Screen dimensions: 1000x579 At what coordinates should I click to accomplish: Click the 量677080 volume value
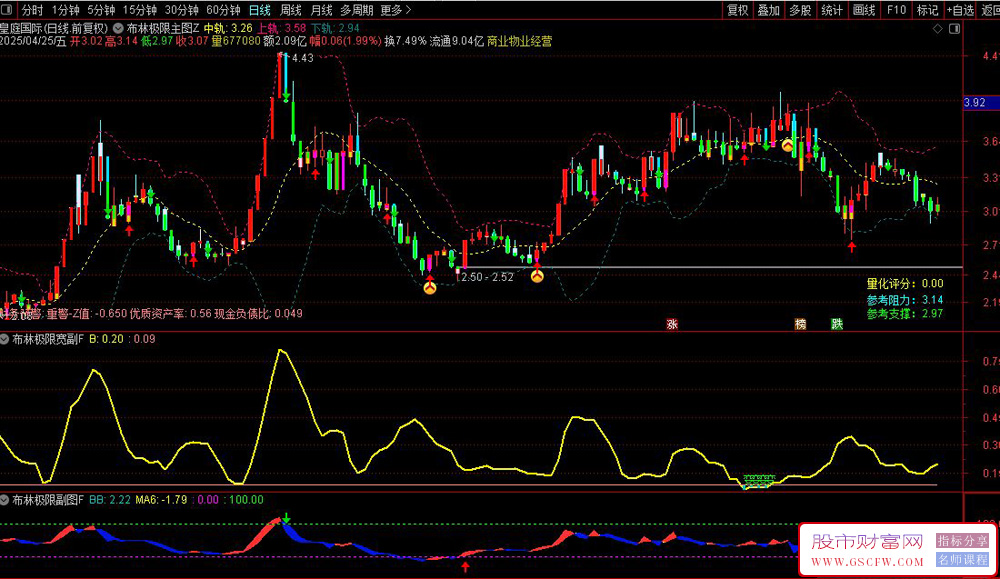pyautogui.click(x=236, y=41)
